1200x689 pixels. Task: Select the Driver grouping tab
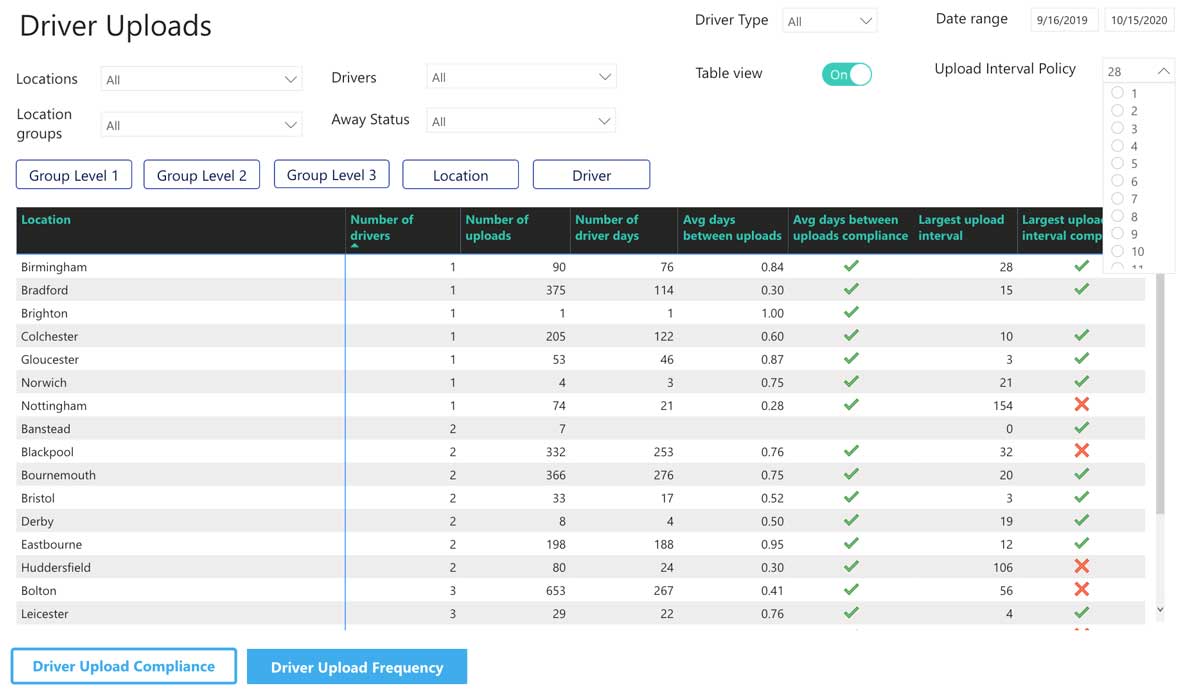tap(591, 175)
